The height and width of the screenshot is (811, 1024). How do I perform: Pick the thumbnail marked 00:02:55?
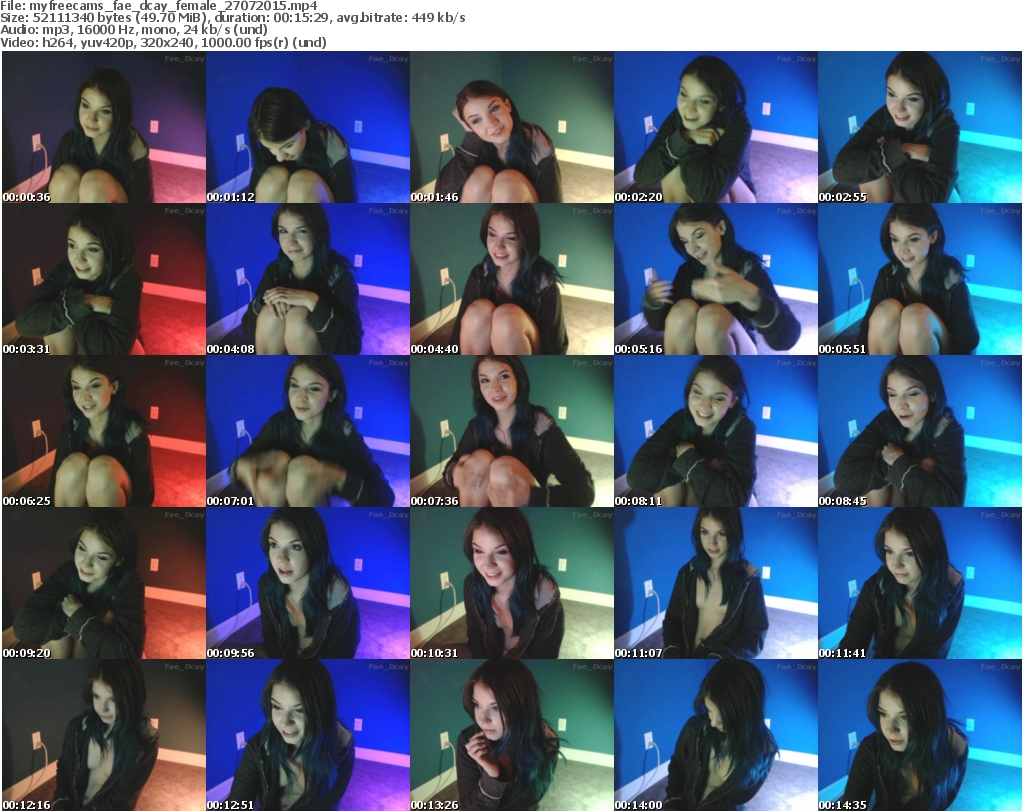[x=920, y=127]
